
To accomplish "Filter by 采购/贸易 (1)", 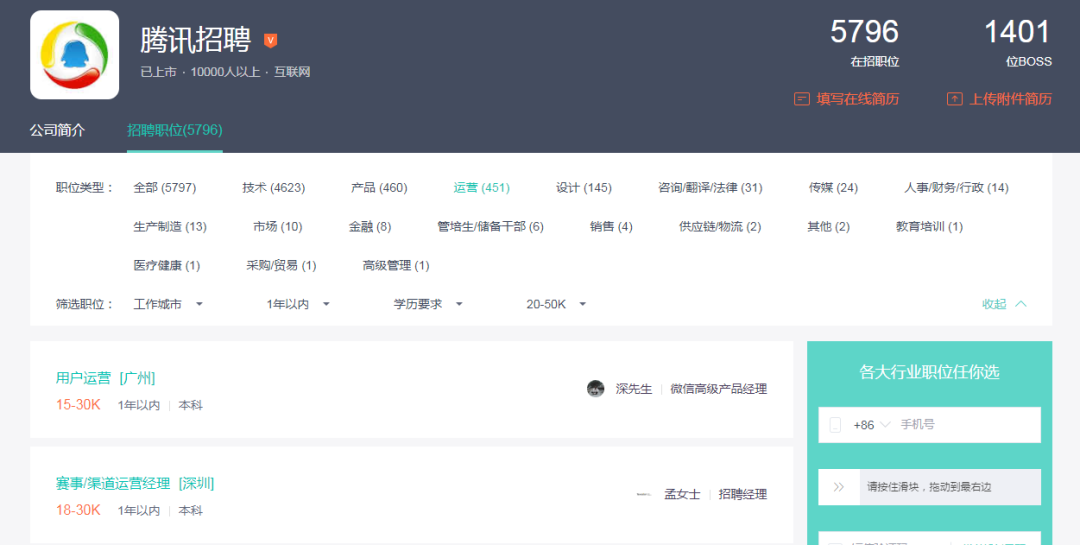I will pos(281,265).
